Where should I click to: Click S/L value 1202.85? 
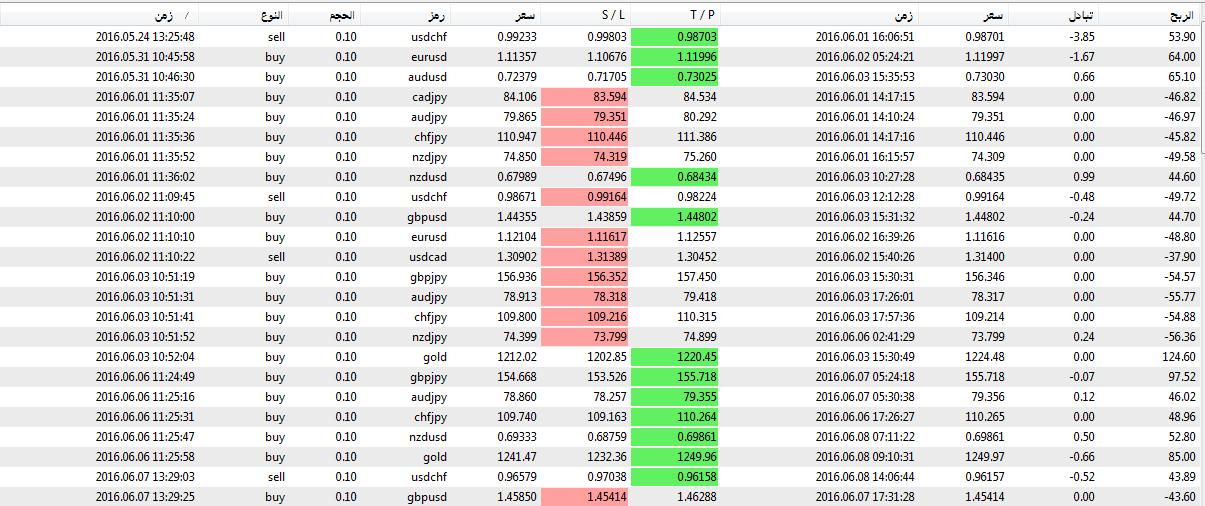click(608, 357)
